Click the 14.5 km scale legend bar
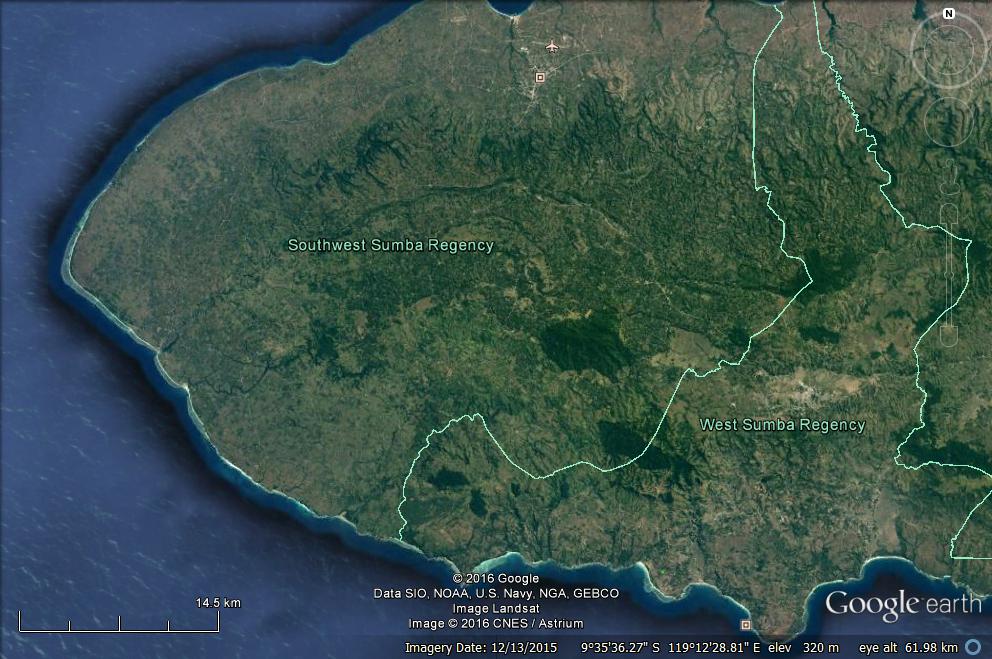992x659 pixels. 119,624
